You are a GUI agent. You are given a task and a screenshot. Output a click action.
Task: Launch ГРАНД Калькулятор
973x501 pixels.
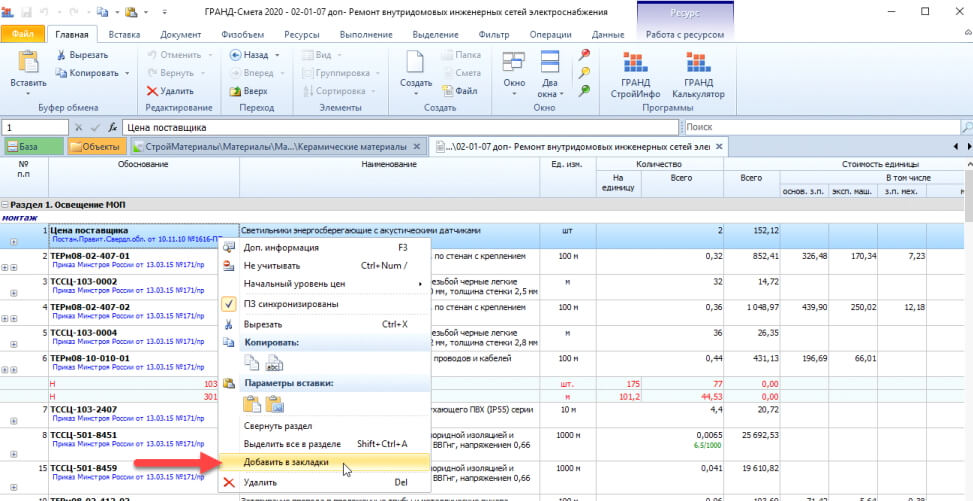click(698, 75)
